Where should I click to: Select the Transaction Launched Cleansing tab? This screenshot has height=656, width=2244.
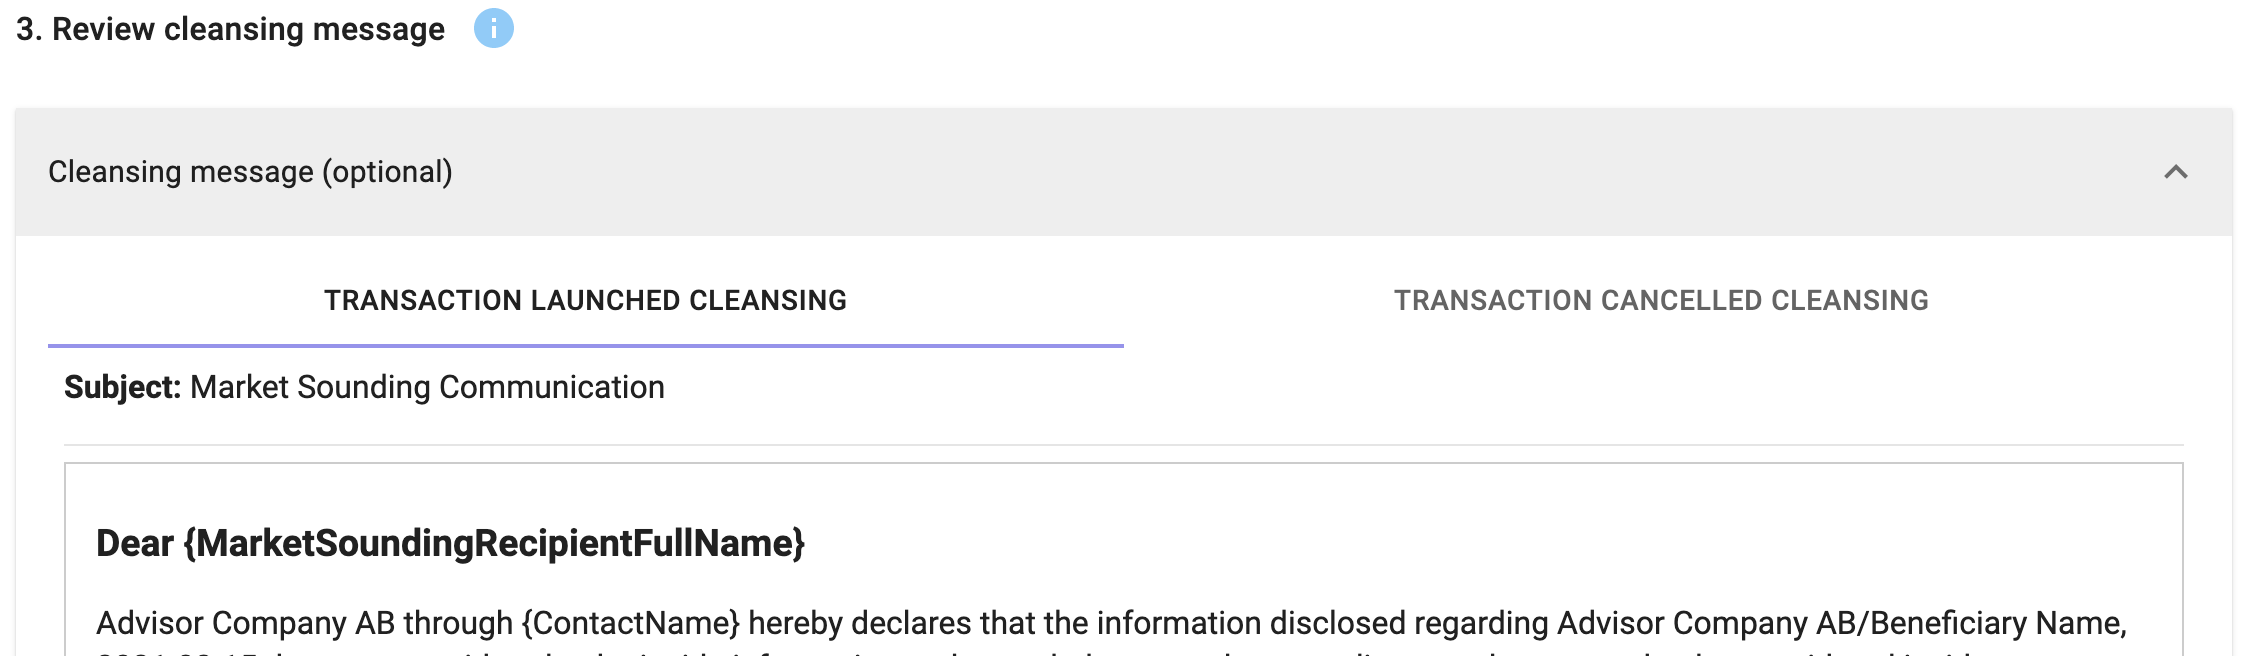pos(585,300)
